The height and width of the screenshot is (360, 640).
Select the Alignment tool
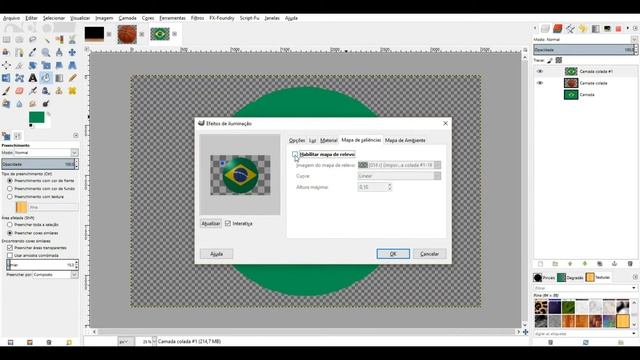(x=7, y=65)
